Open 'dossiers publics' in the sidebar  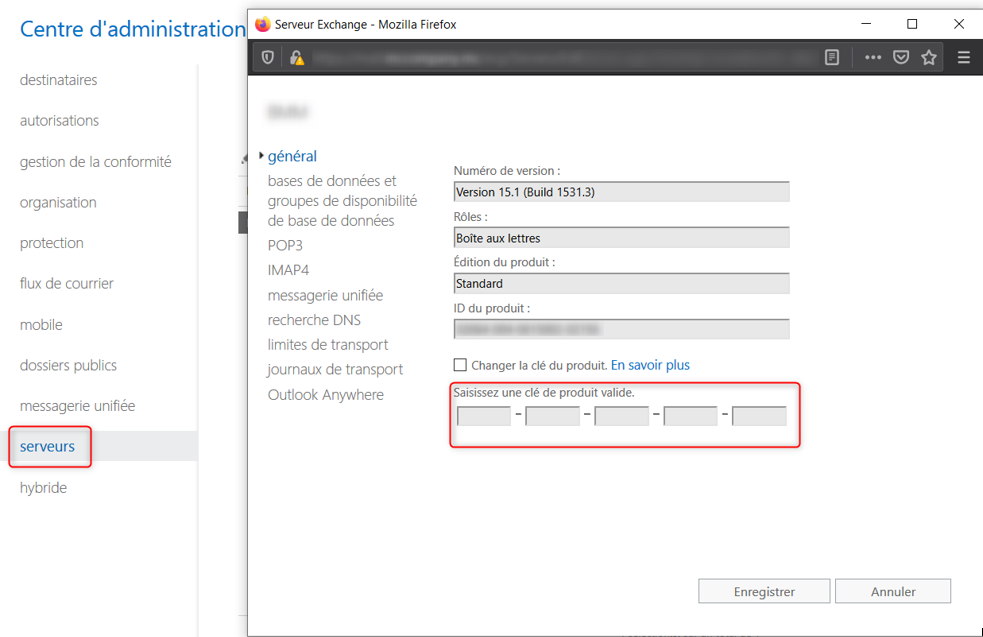68,366
